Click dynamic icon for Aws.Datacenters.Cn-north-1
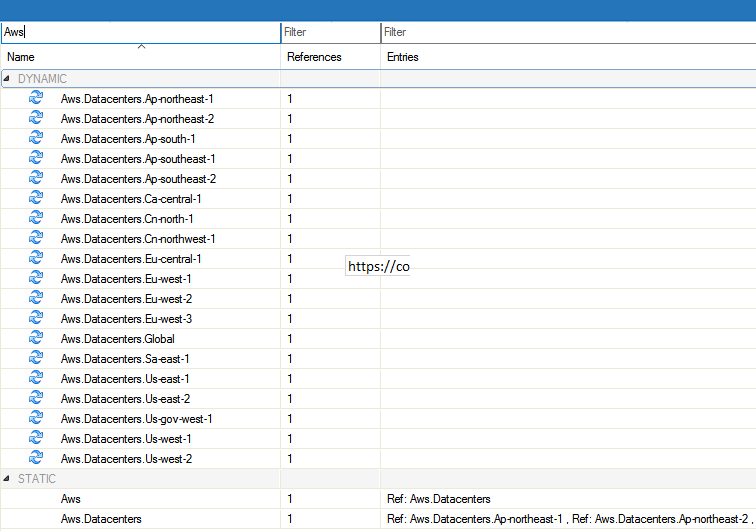This screenshot has height=531, width=756. [x=36, y=218]
